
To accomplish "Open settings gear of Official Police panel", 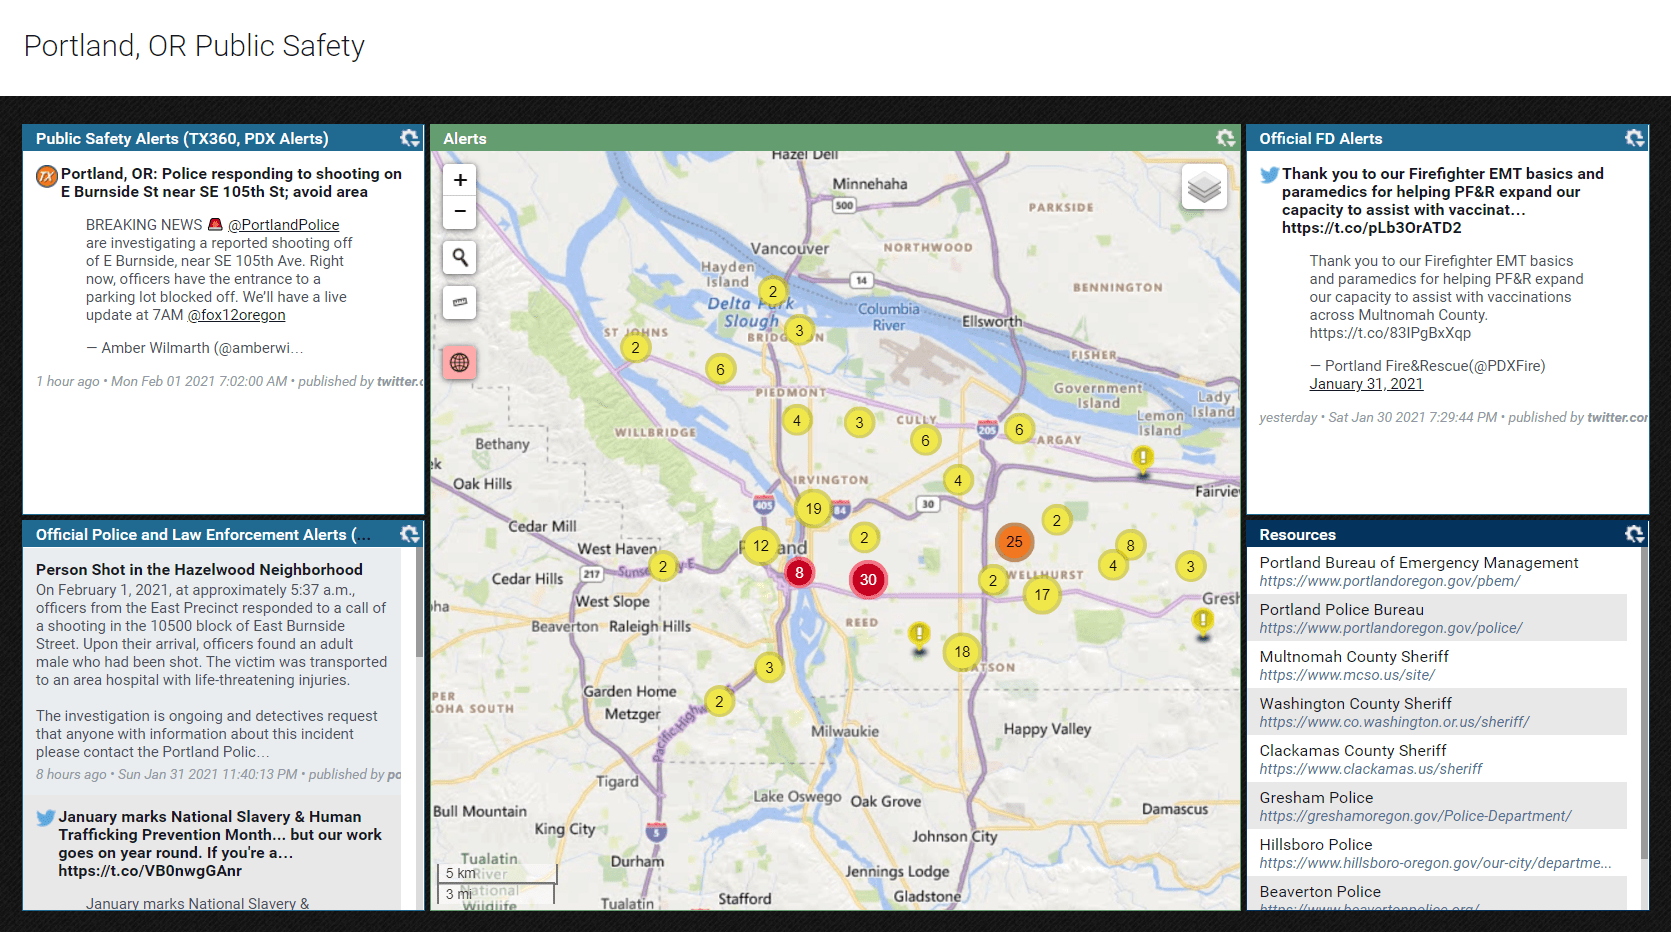I will [x=409, y=534].
